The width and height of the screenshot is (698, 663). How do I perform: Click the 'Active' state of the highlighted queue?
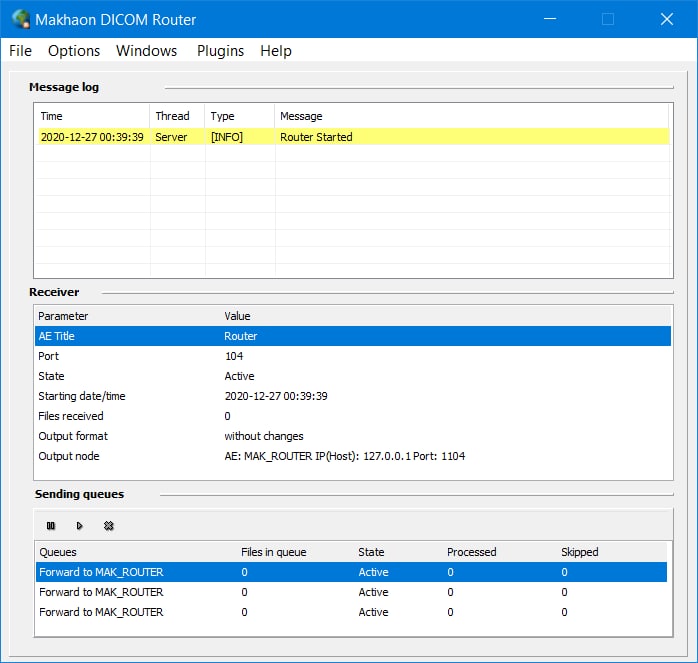373,572
